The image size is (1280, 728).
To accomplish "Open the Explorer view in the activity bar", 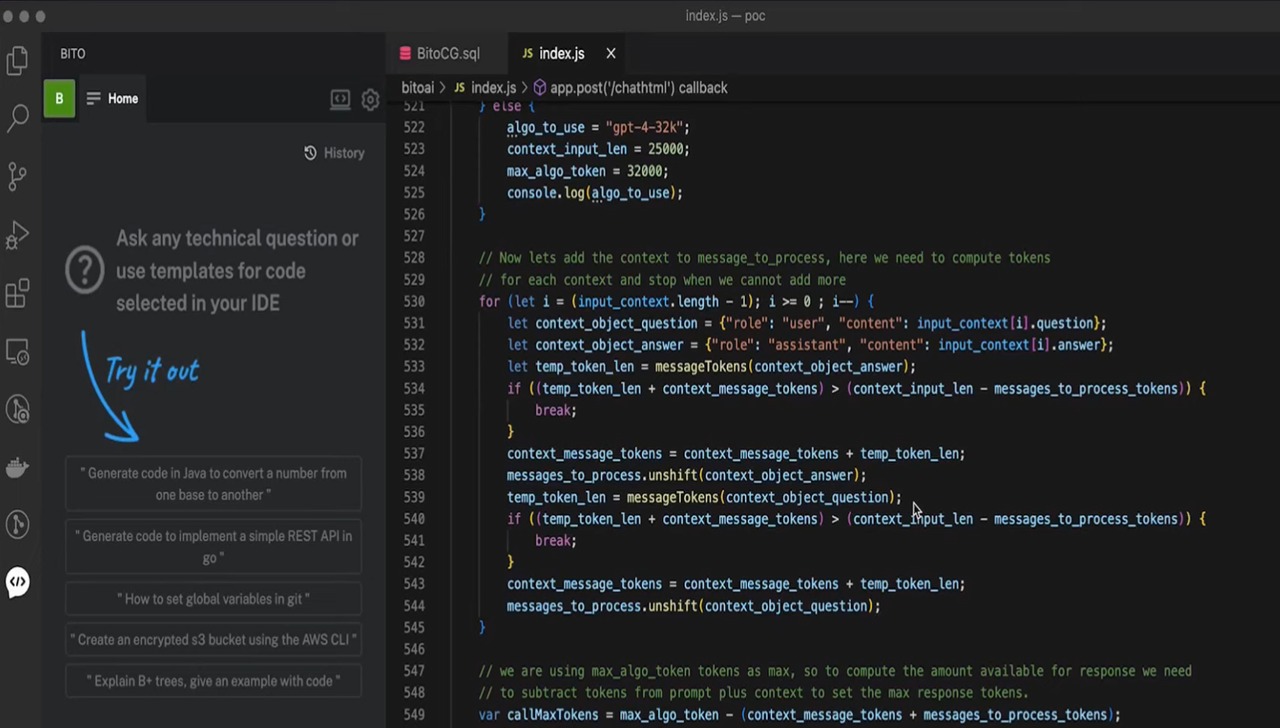I will [17, 61].
